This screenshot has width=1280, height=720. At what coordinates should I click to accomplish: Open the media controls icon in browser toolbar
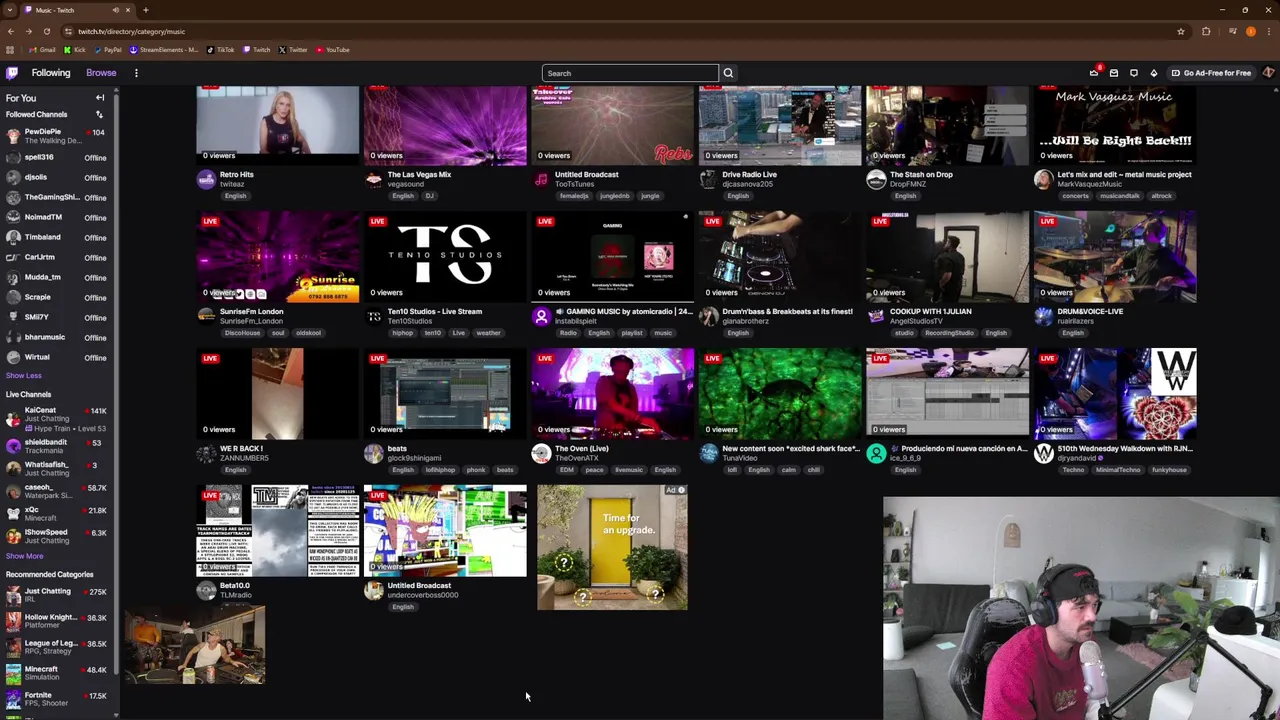tap(1232, 31)
